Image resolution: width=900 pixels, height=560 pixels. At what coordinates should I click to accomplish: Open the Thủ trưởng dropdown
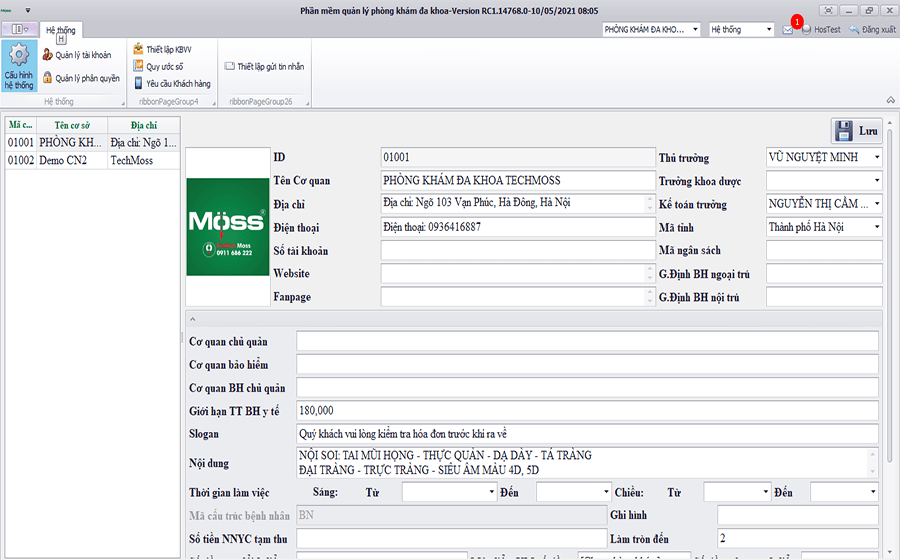pyautogui.click(x=876, y=158)
